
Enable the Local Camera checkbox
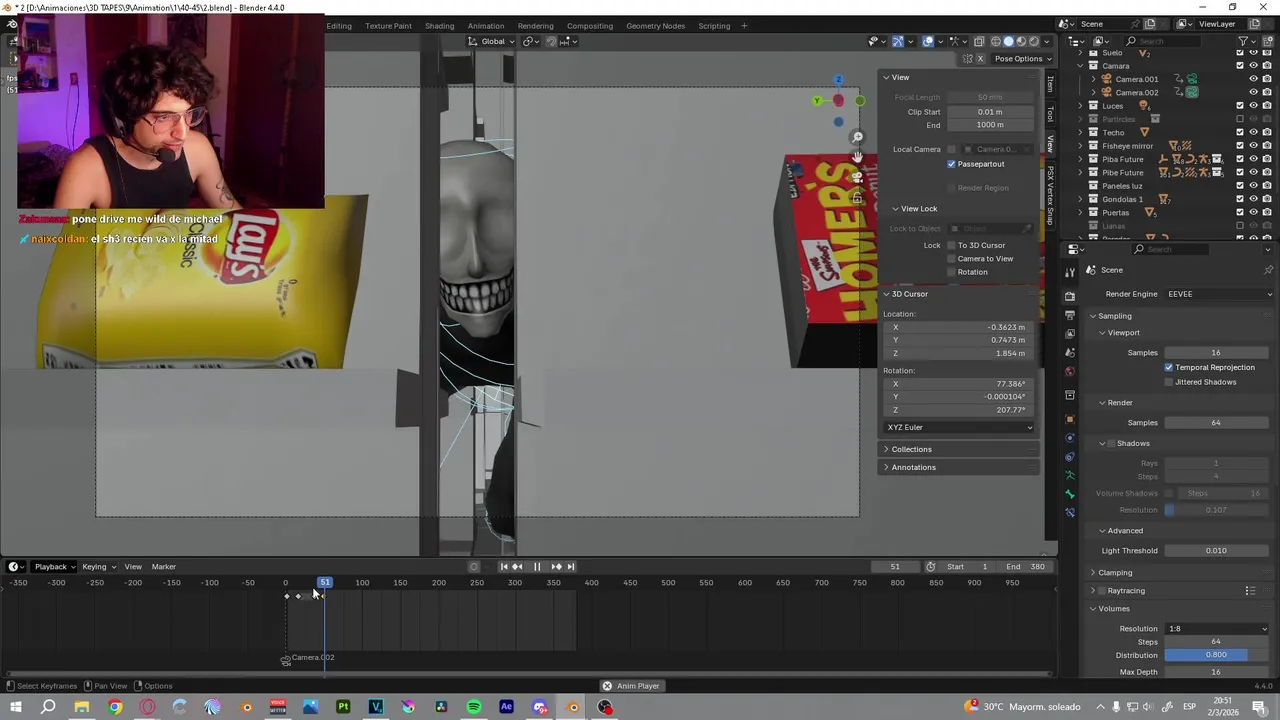pos(951,149)
